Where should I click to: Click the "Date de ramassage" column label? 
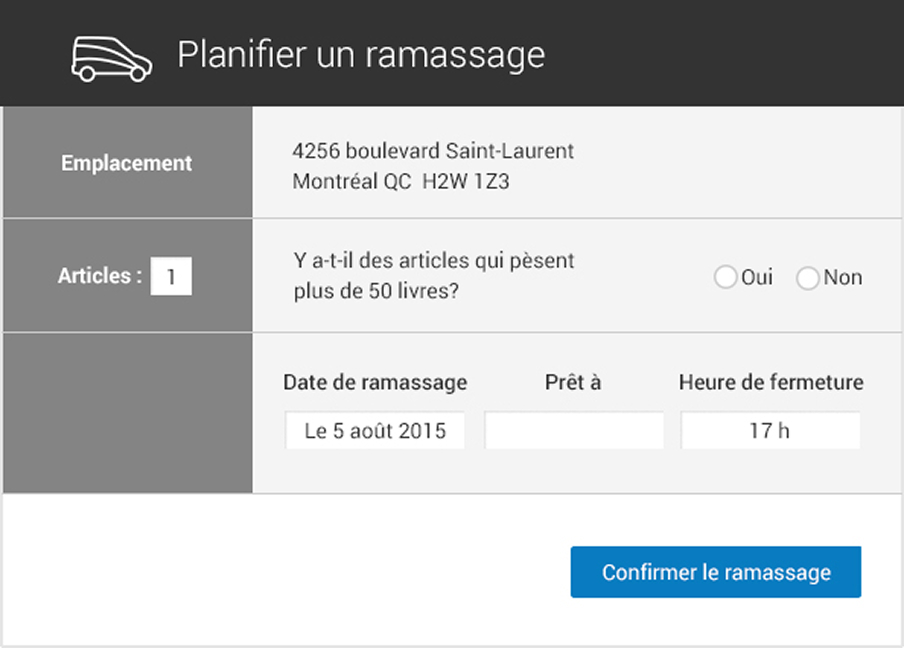[x=374, y=382]
